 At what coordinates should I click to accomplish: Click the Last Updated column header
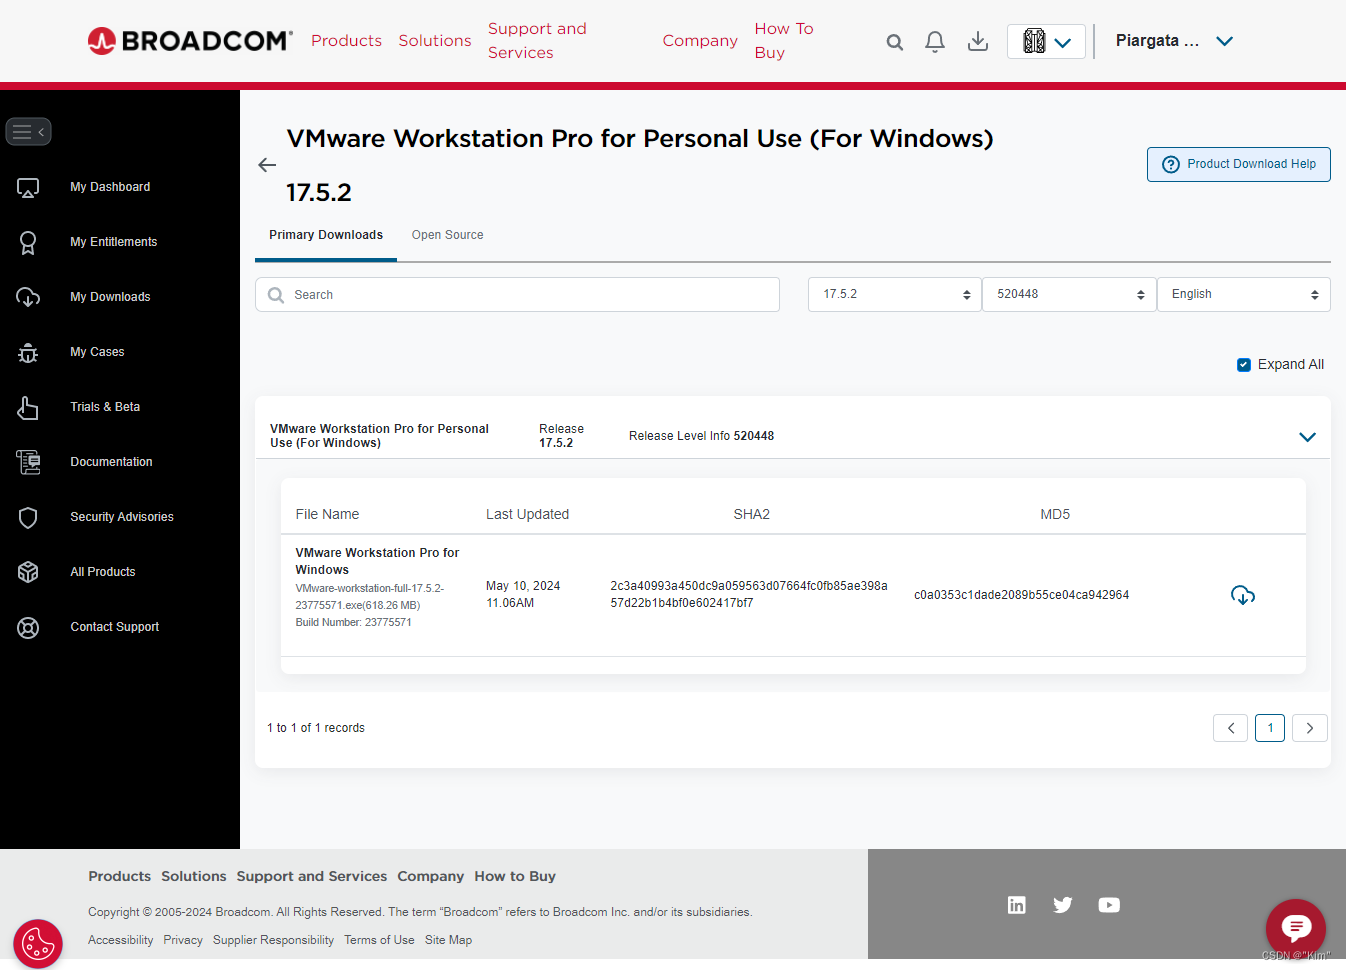tap(527, 514)
